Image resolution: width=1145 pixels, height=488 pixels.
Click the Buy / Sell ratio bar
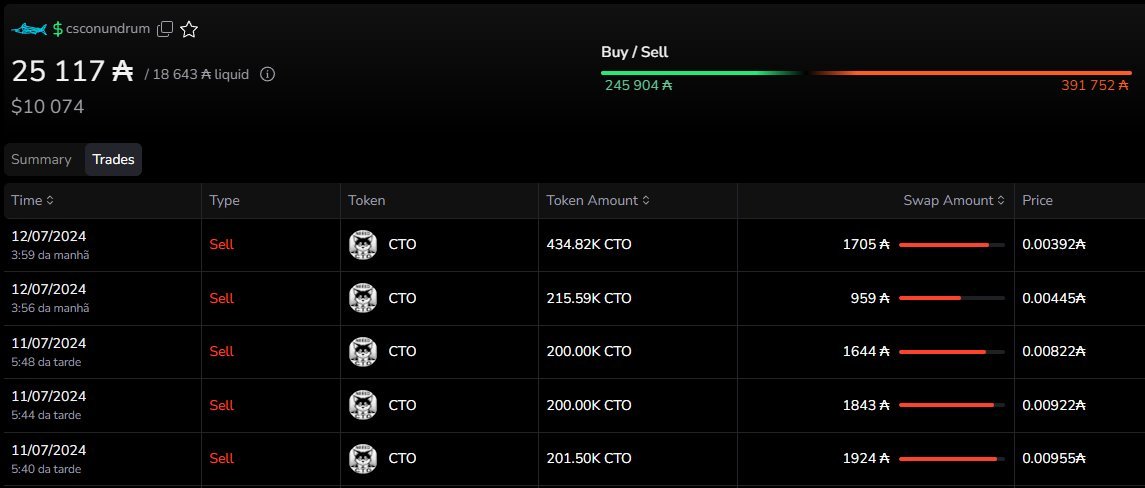(866, 73)
